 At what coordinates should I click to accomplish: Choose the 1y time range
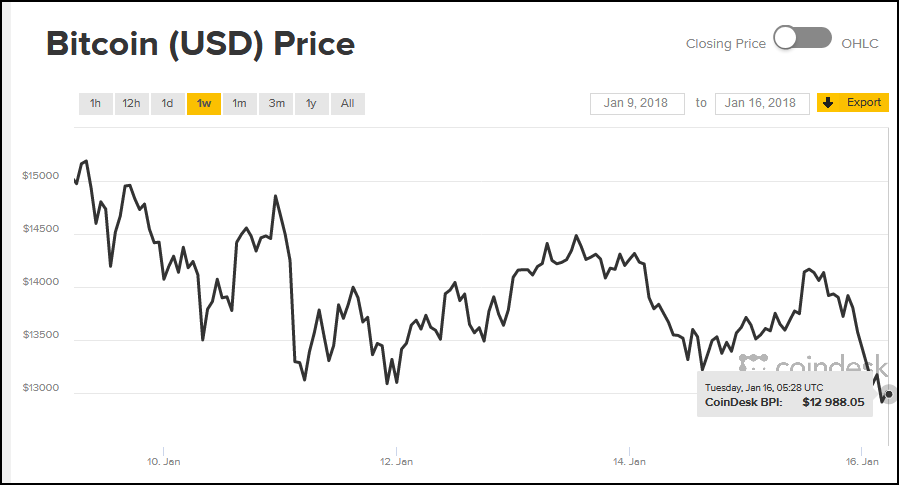tap(311, 104)
